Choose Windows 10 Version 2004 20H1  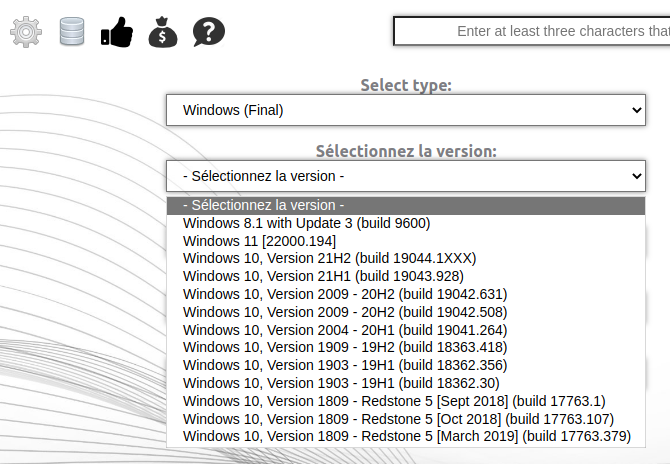tap(345, 330)
